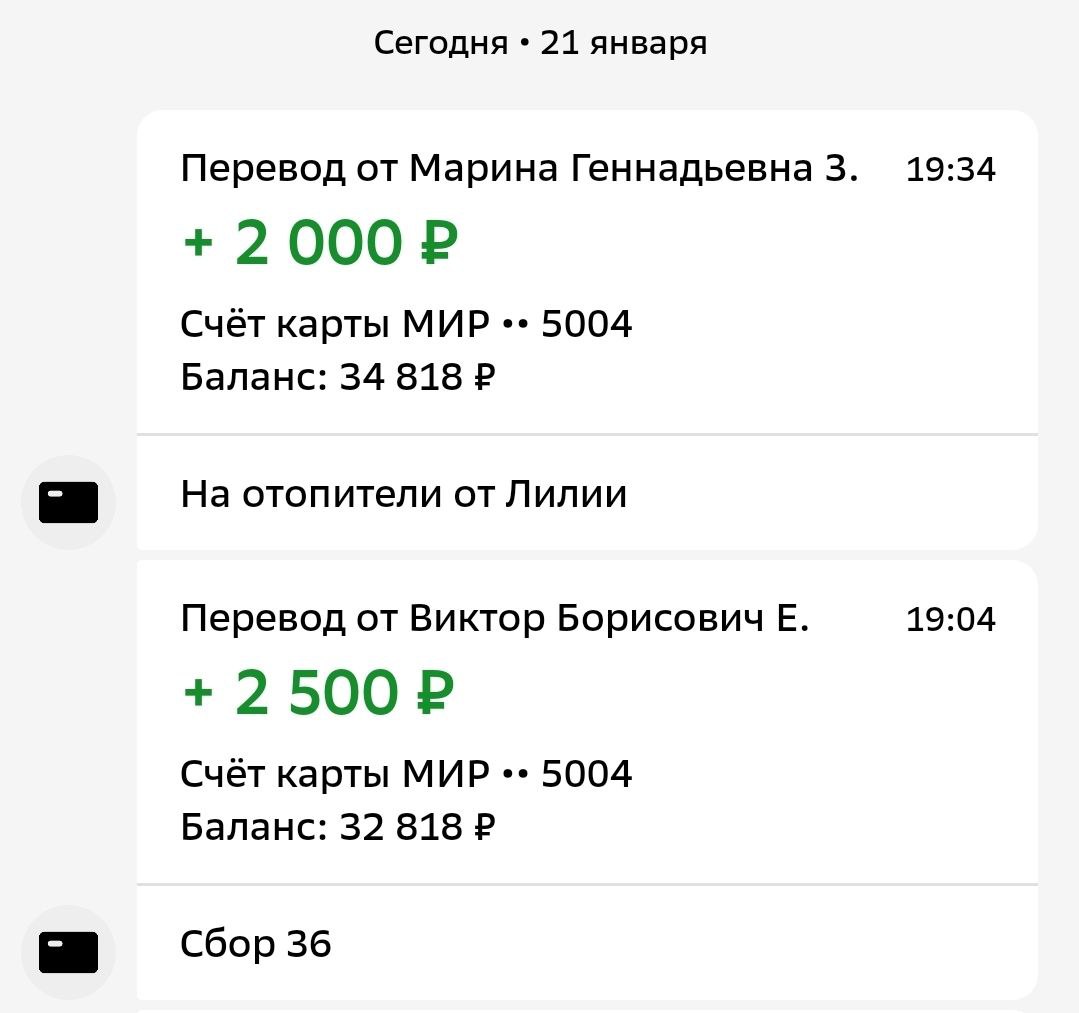Click the ruble sign after balance 34 818
This screenshot has width=1079, height=1013.
coord(483,378)
